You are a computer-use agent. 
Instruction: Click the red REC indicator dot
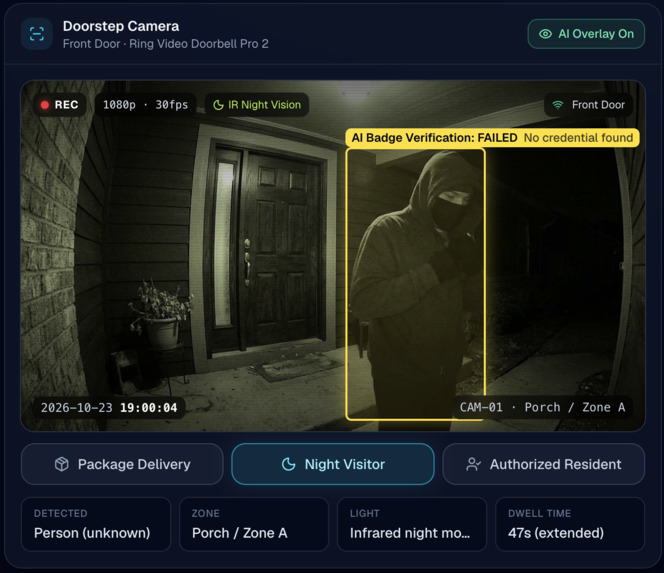click(x=44, y=105)
